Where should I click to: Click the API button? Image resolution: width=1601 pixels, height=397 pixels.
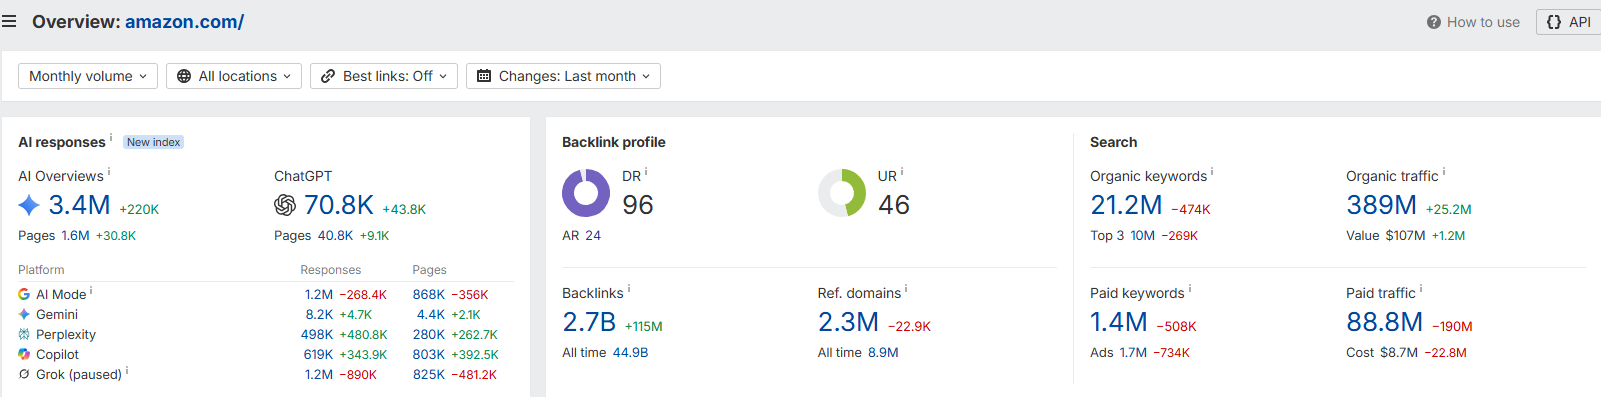(1568, 22)
